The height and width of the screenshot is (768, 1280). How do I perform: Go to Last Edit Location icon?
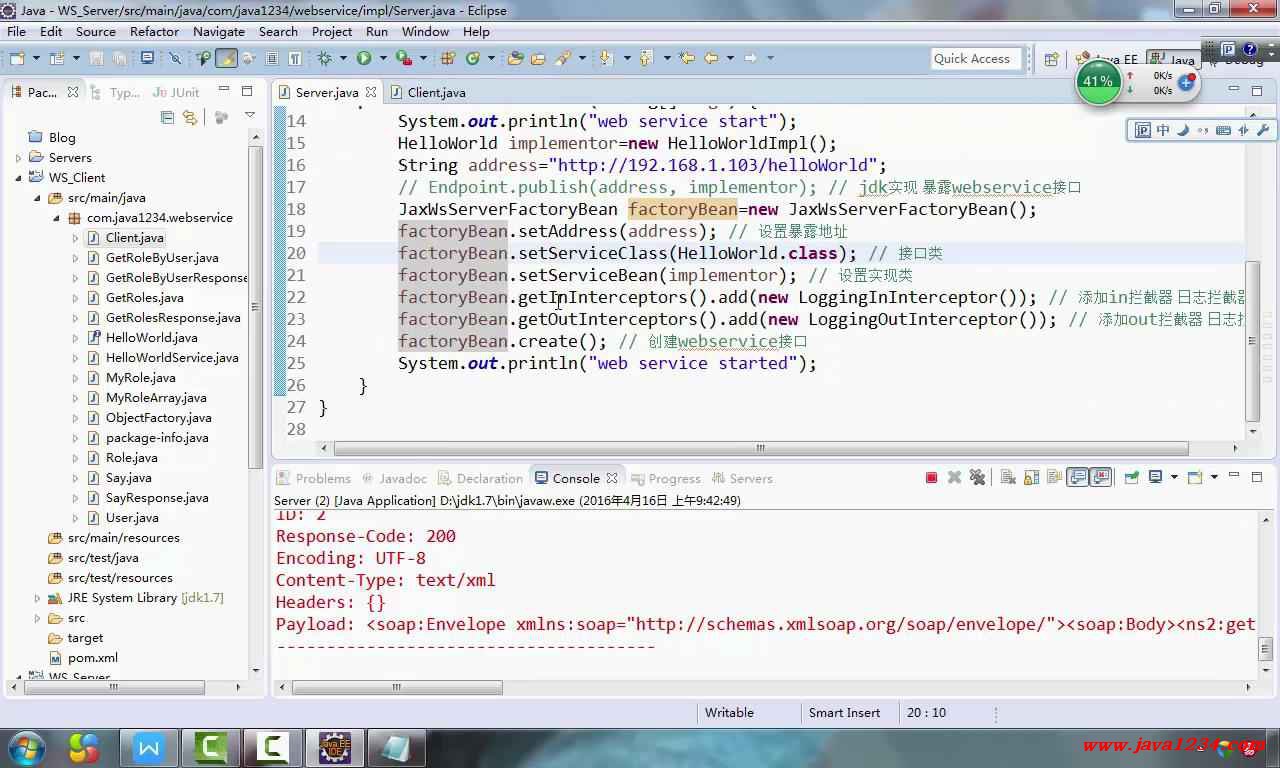(x=687, y=58)
